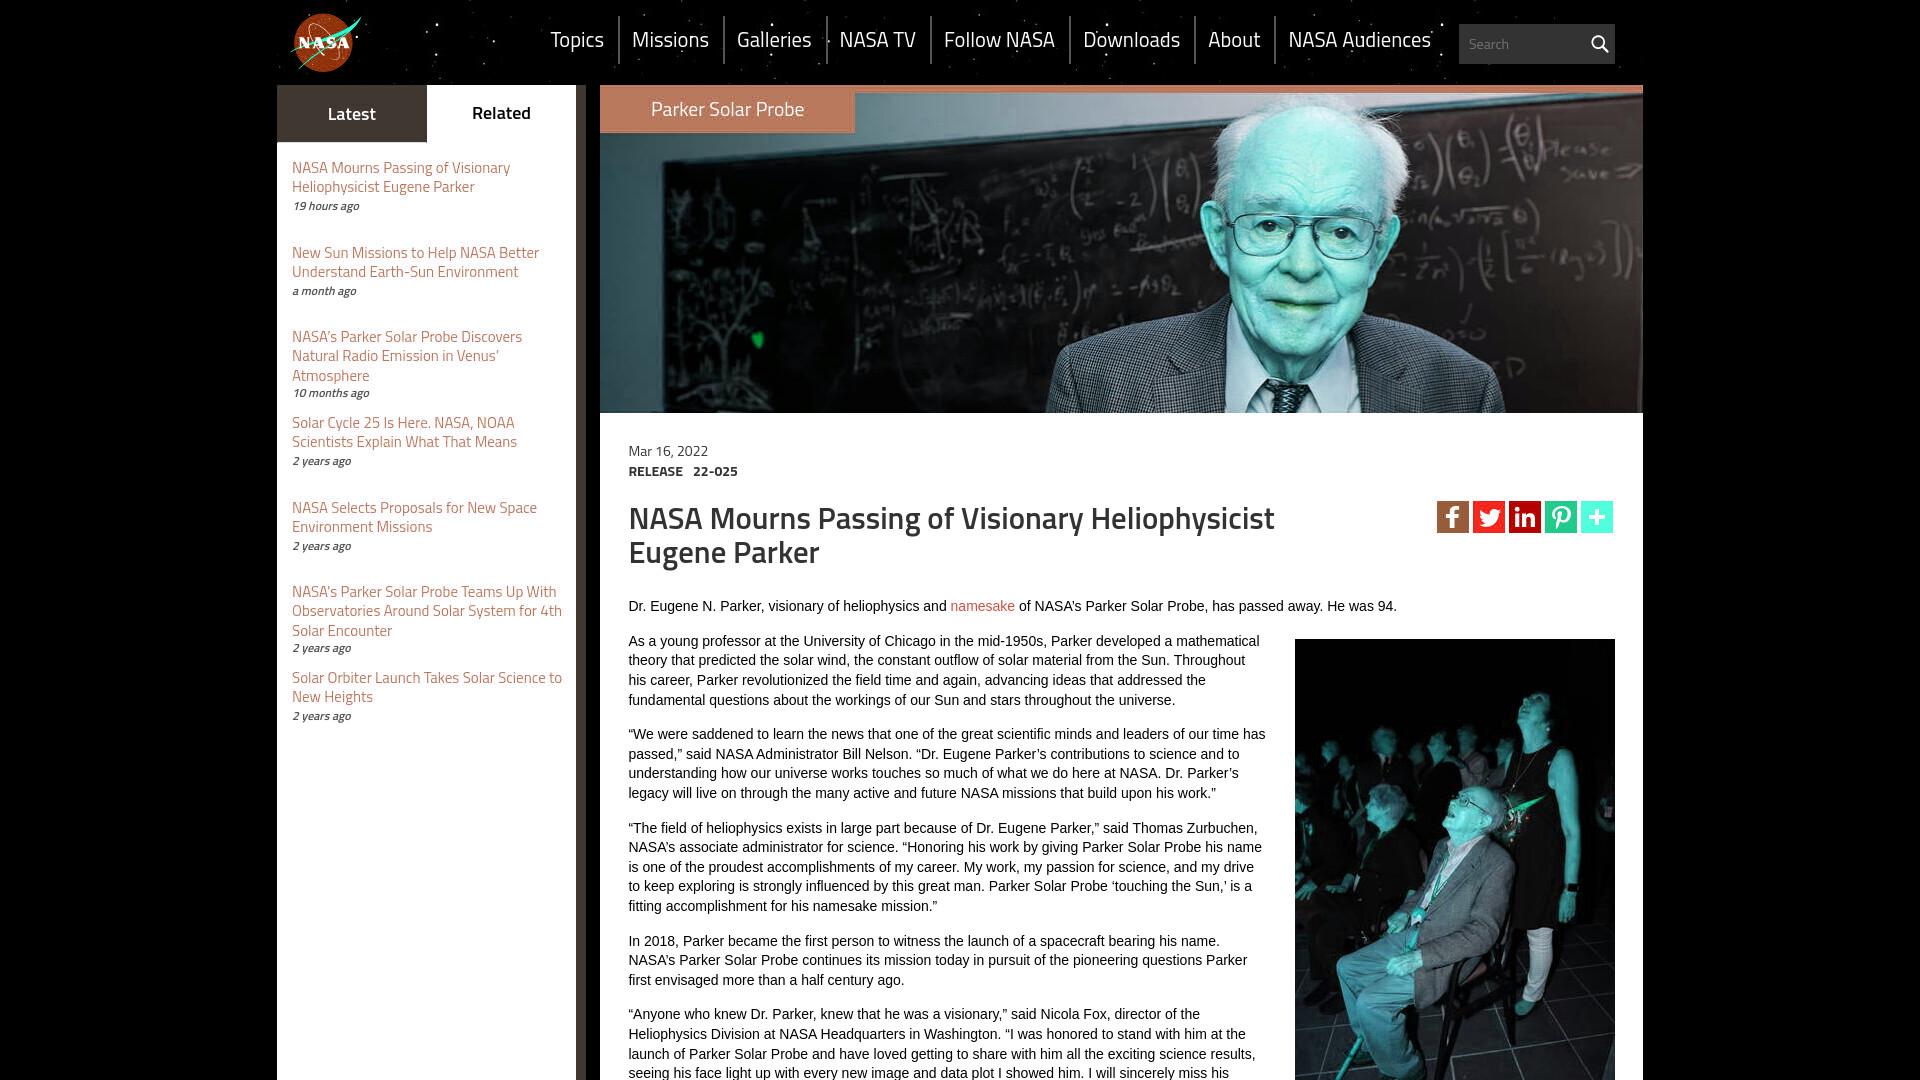Click the '10 months ago' timestamp

(x=330, y=393)
